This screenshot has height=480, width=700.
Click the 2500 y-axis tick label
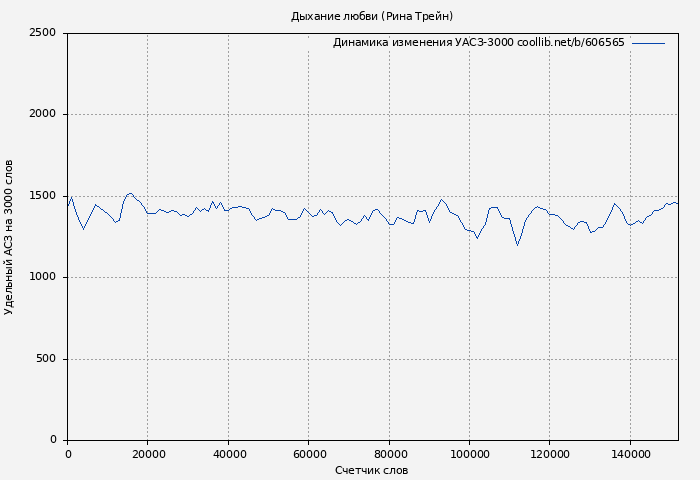click(x=42, y=33)
